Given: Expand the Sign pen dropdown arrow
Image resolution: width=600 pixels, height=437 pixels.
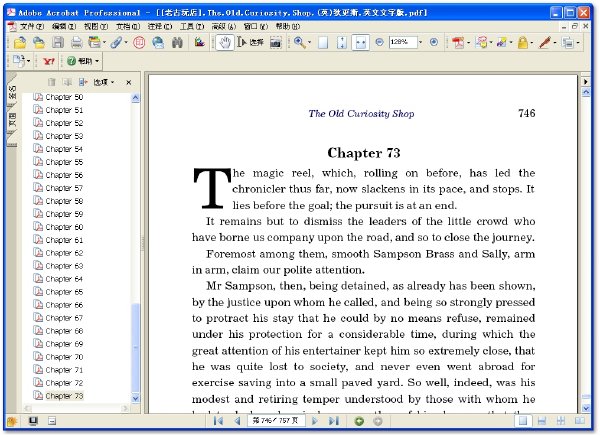Looking at the screenshot, I should pyautogui.click(x=554, y=43).
